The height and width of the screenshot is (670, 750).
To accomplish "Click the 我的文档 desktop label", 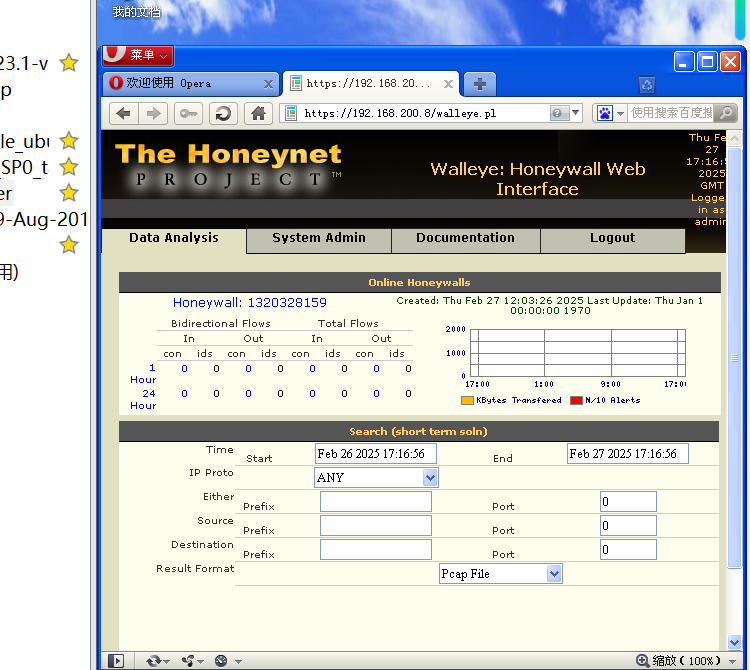I will coord(136,11).
